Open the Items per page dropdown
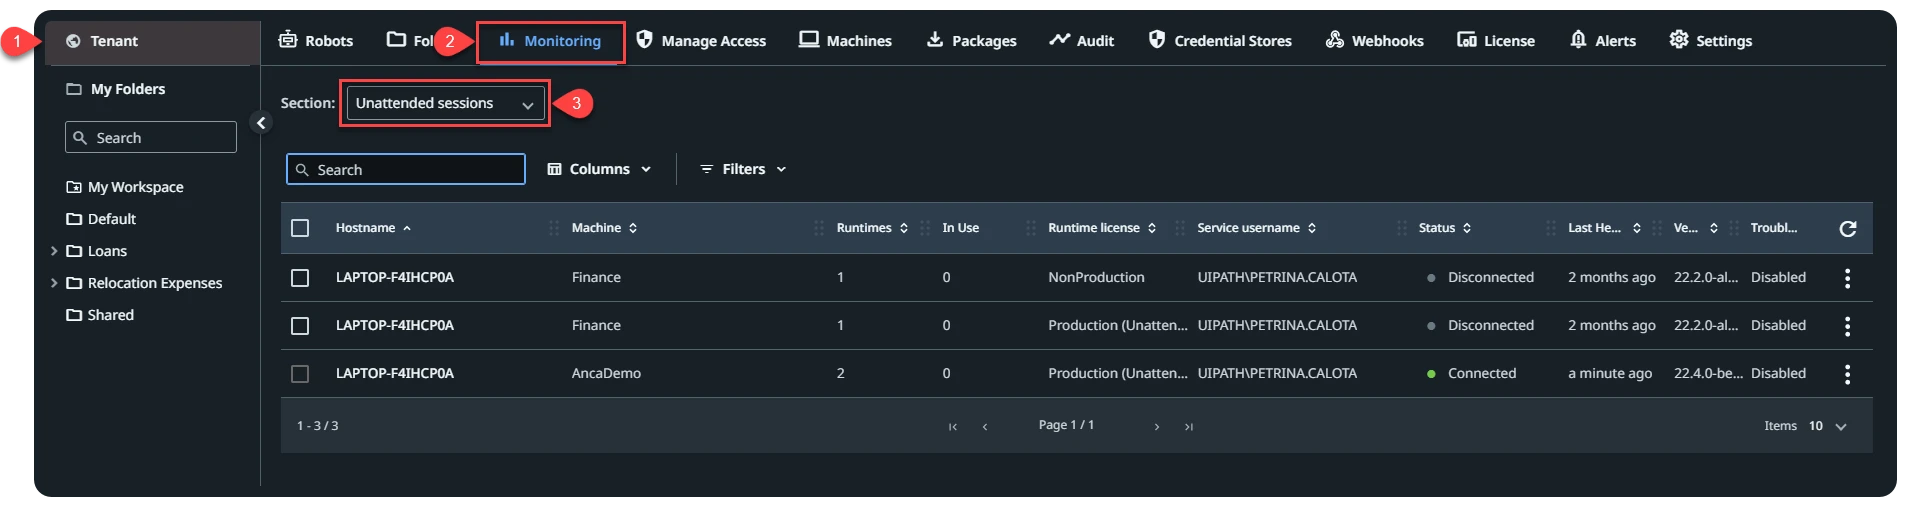Image resolution: width=1911 pixels, height=512 pixels. pyautogui.click(x=1828, y=426)
